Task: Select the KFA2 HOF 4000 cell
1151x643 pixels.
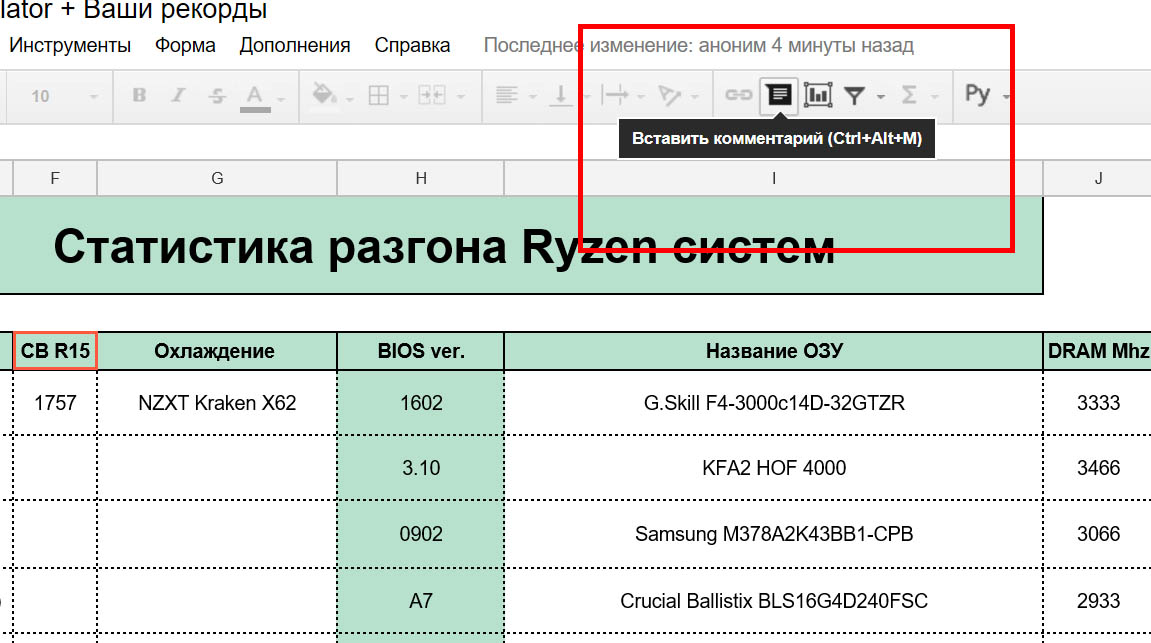Action: (774, 468)
